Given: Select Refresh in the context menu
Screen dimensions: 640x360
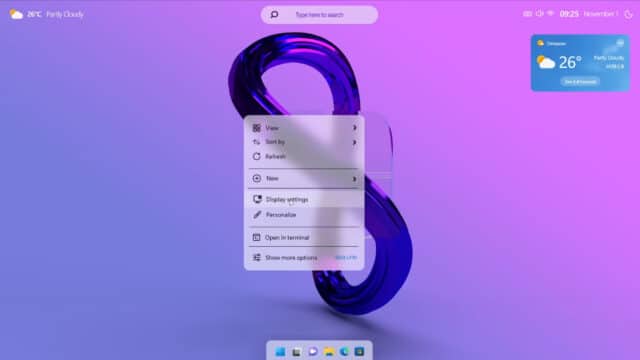Looking at the screenshot, I should (304, 156).
